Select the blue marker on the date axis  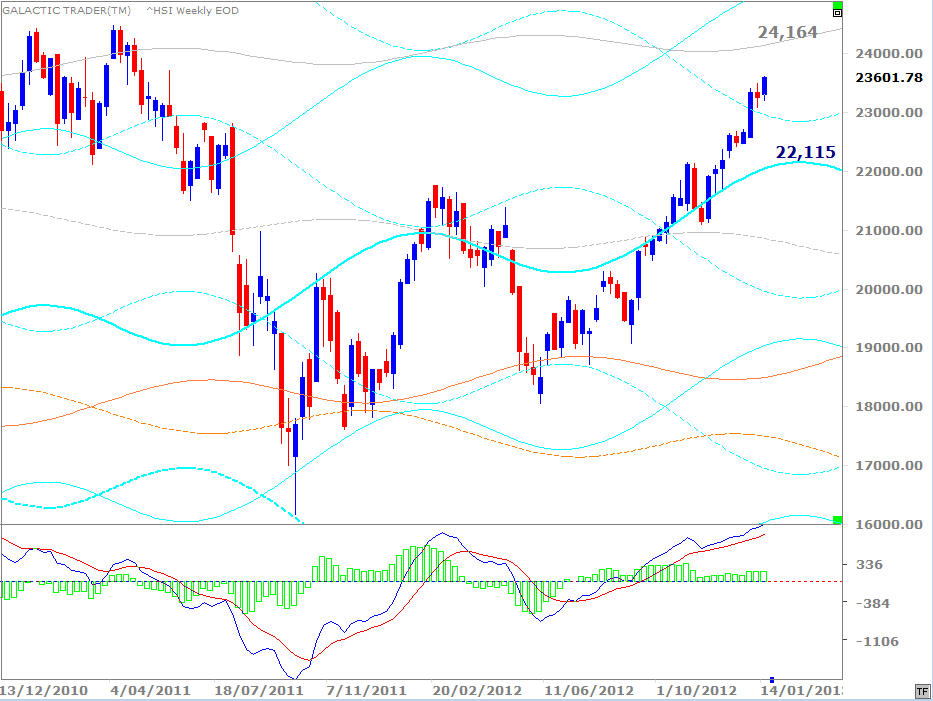click(x=772, y=679)
